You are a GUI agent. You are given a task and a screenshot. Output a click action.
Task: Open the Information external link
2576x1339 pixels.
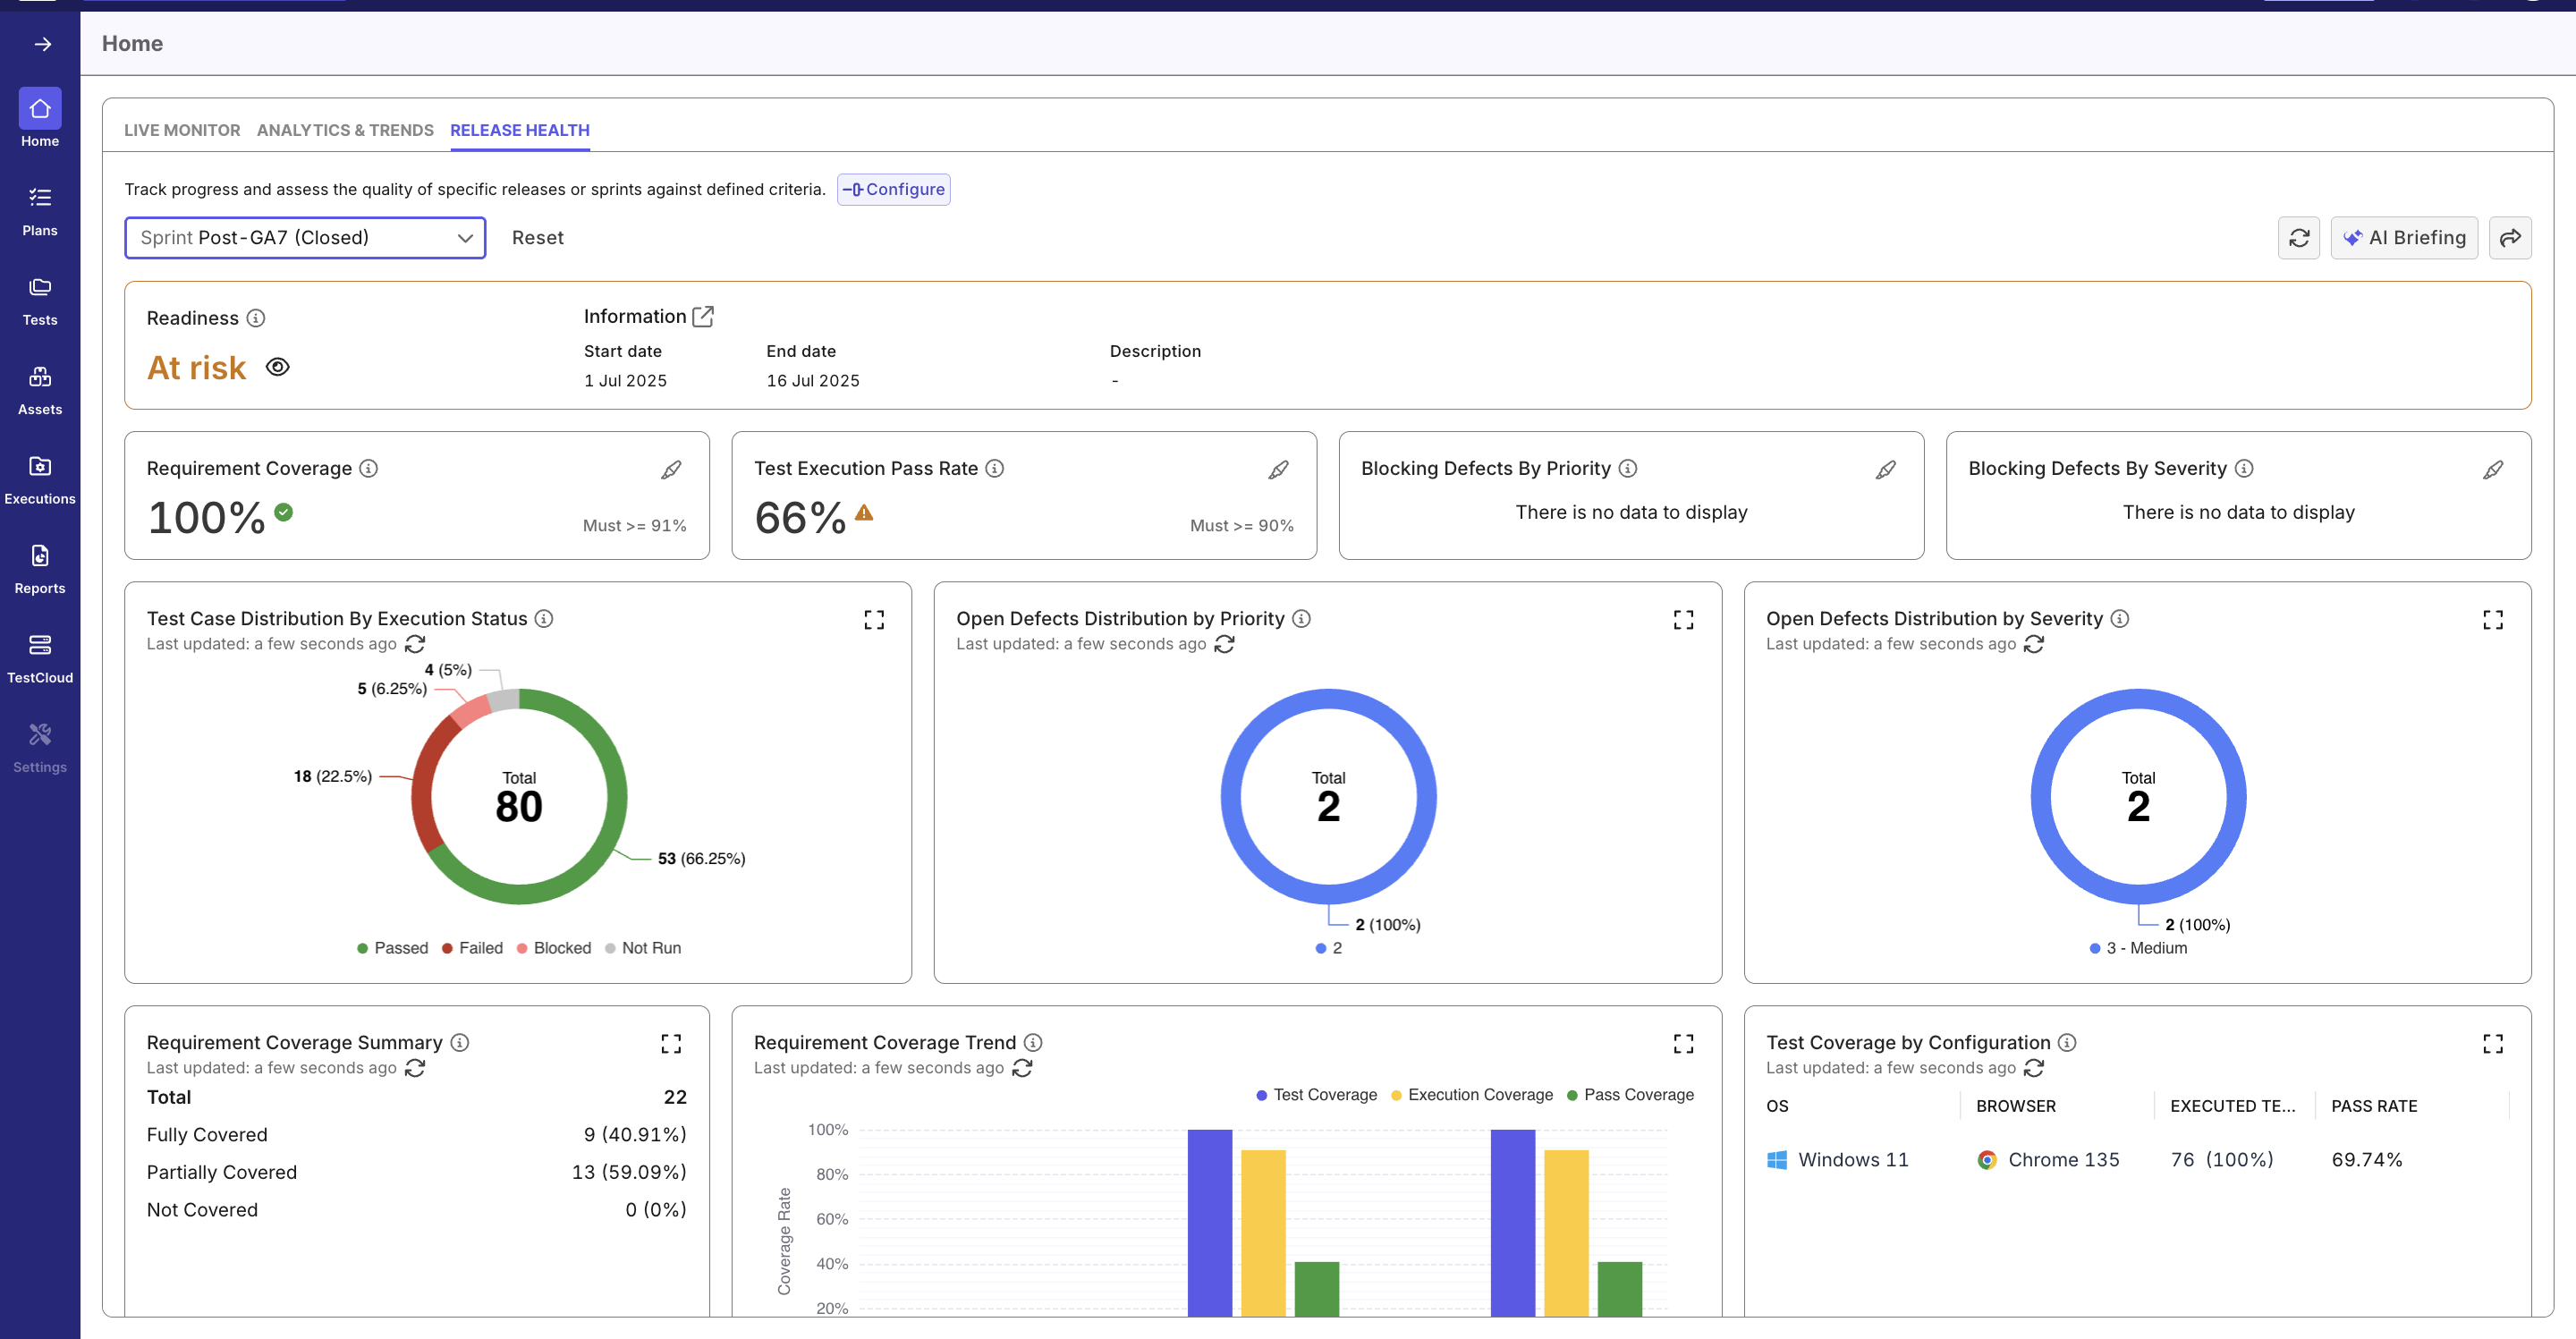coord(703,316)
